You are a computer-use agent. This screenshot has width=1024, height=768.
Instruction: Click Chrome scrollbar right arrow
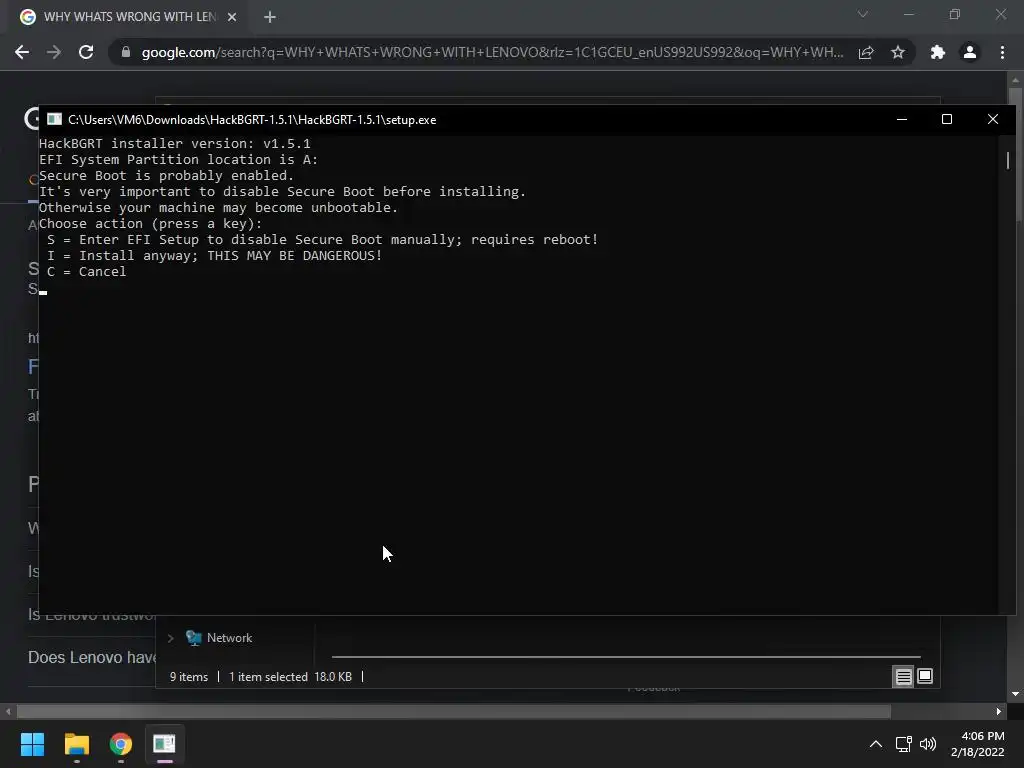(x=999, y=711)
